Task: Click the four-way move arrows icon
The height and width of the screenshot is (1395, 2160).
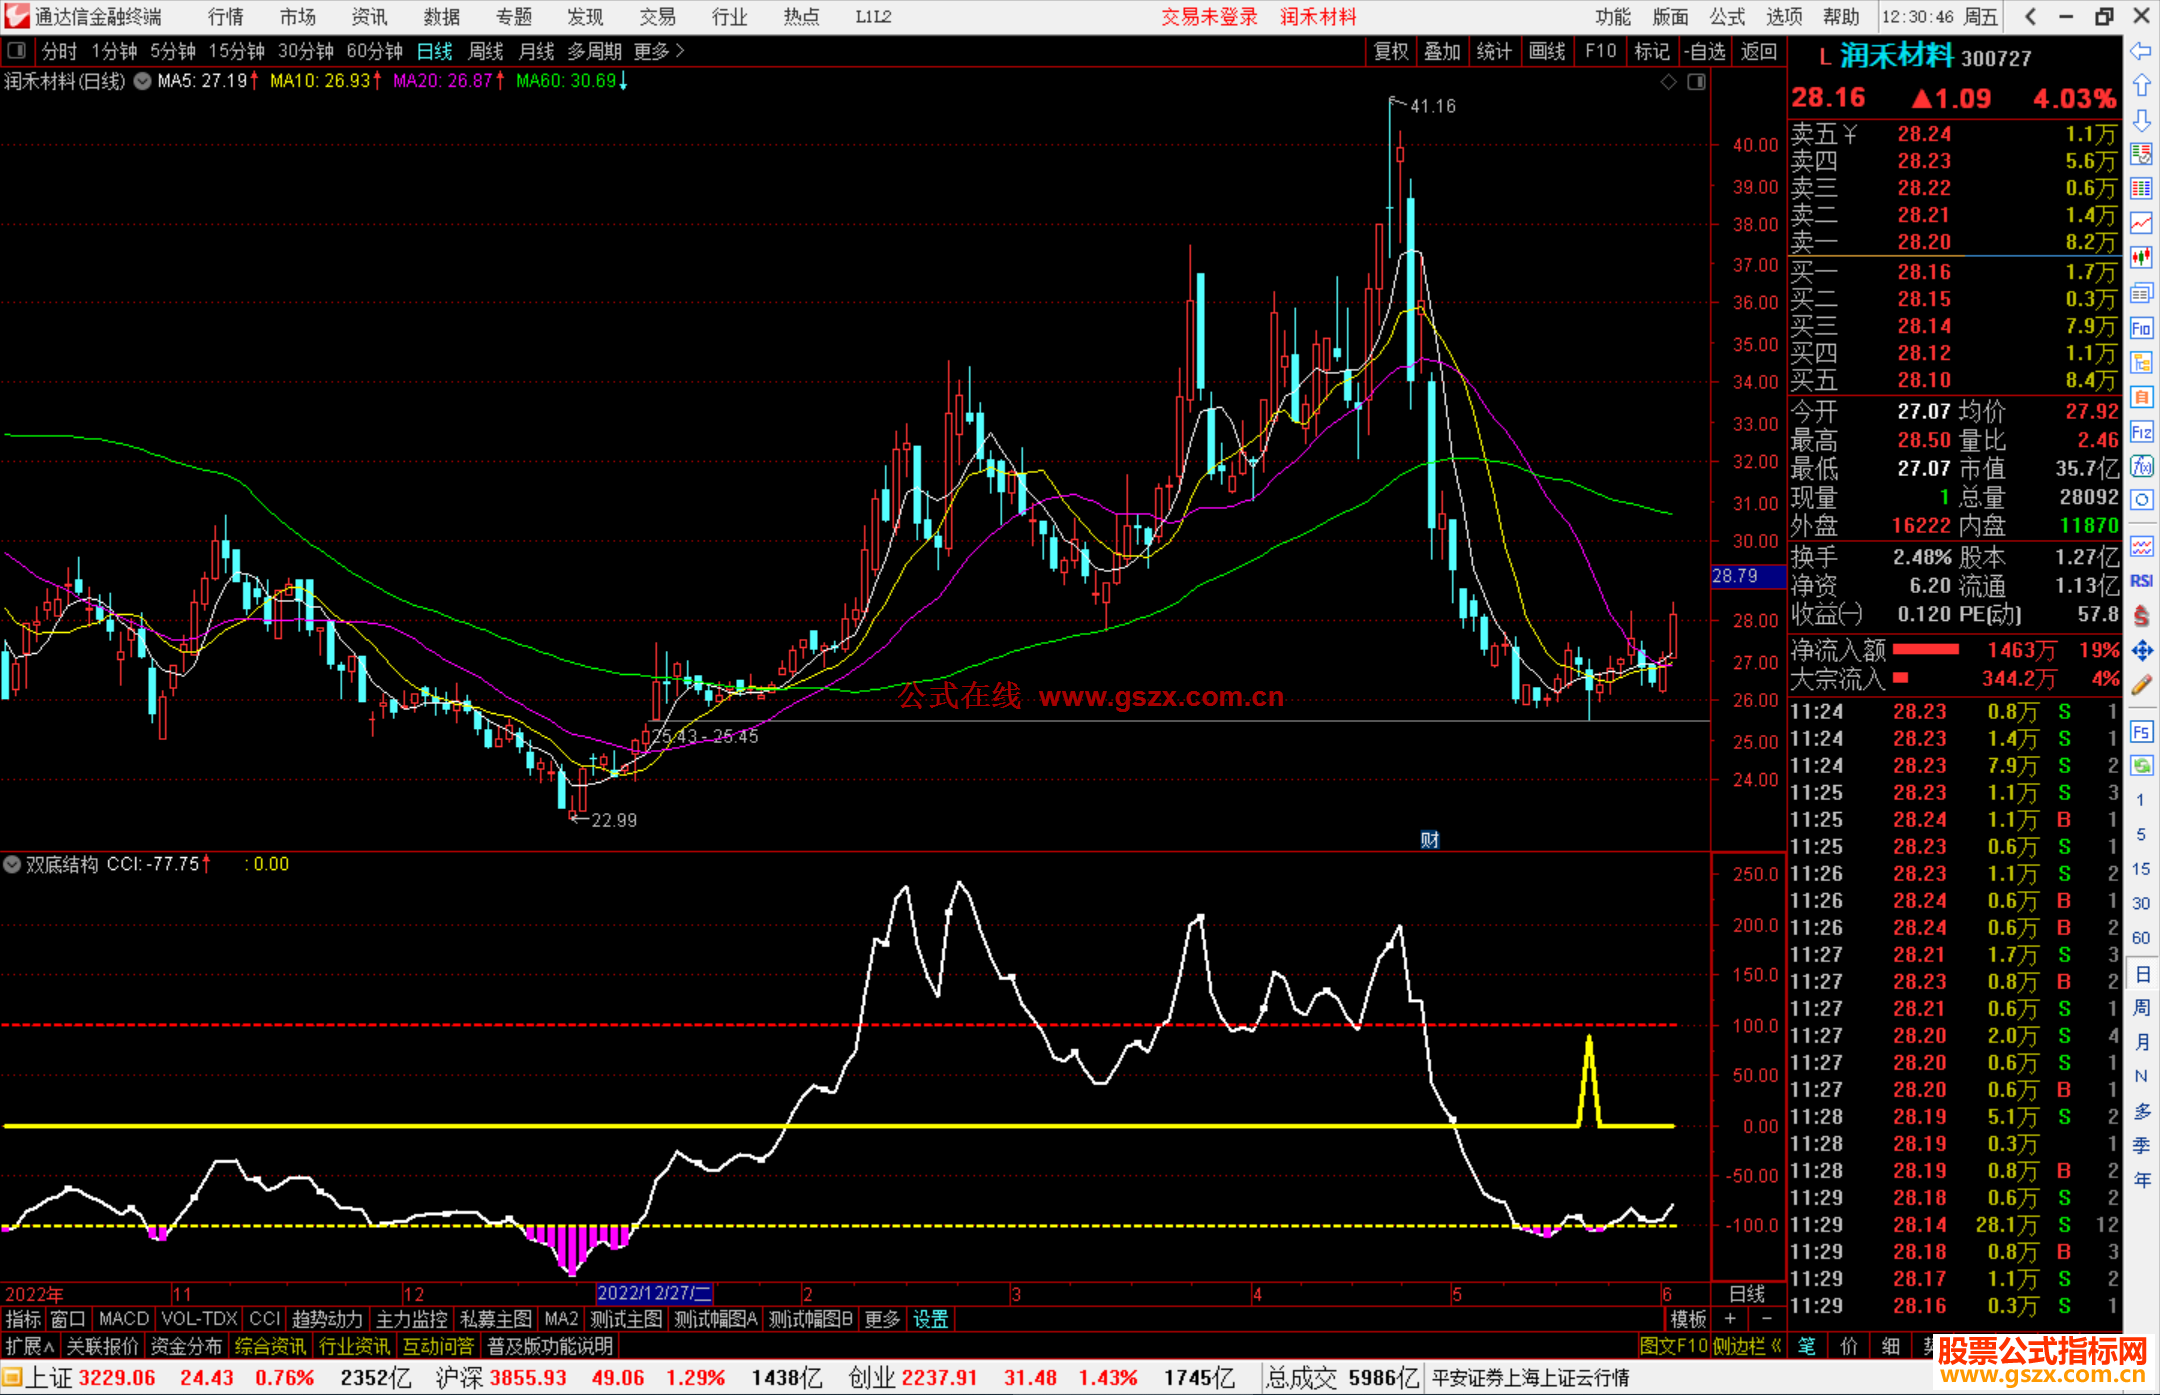Action: coord(2141,651)
